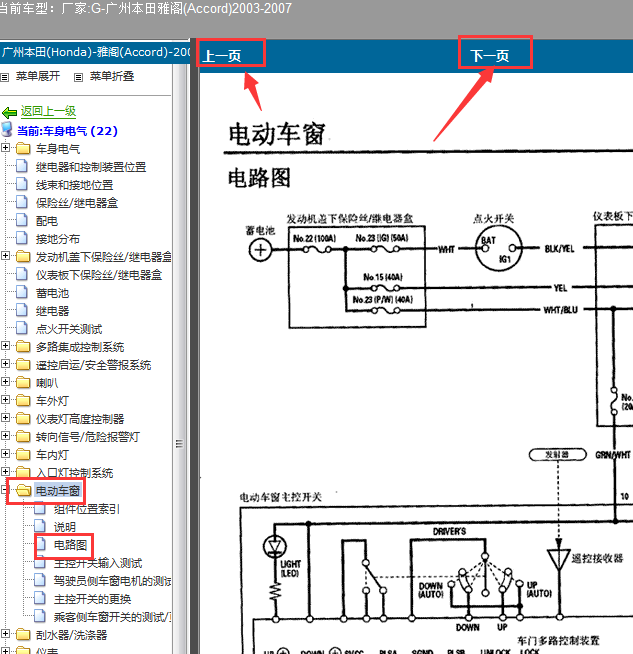The width and height of the screenshot is (633, 654).
Task: Expand the 车外灯 folder
Action: point(5,399)
